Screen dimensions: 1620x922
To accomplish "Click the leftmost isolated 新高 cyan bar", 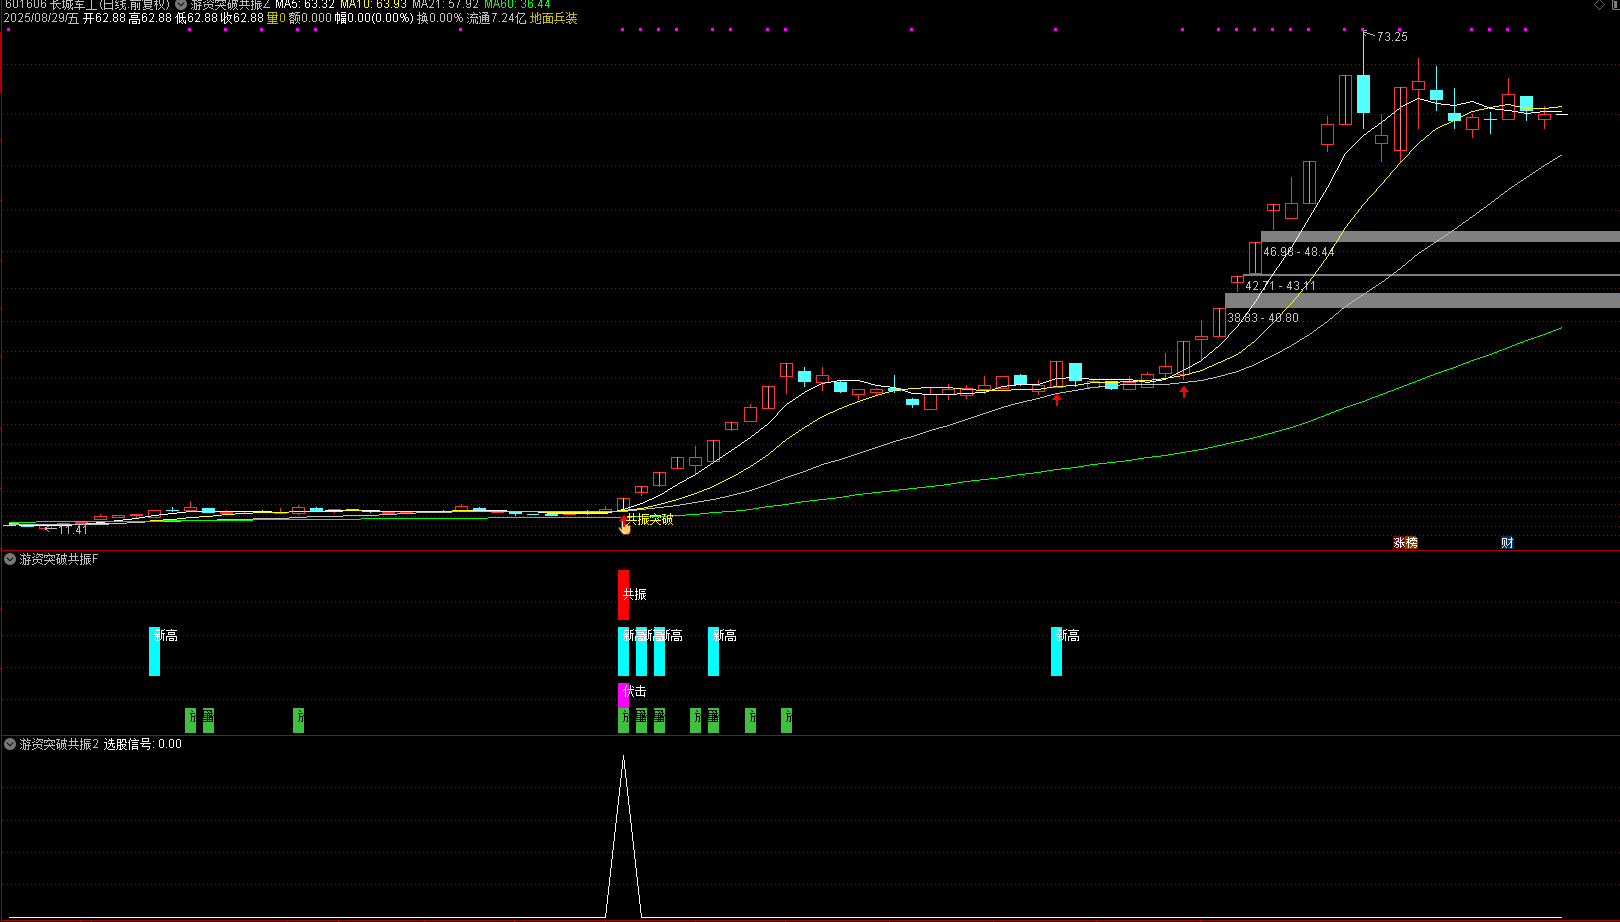I will click(154, 651).
